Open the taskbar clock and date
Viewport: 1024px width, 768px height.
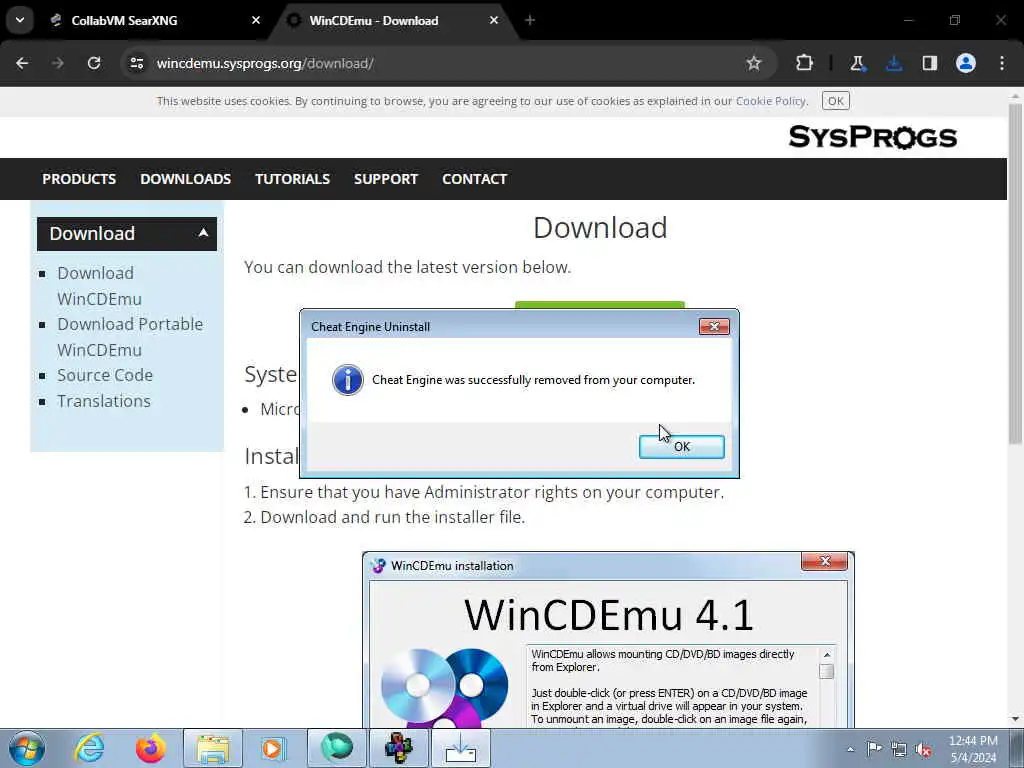tap(973, 749)
